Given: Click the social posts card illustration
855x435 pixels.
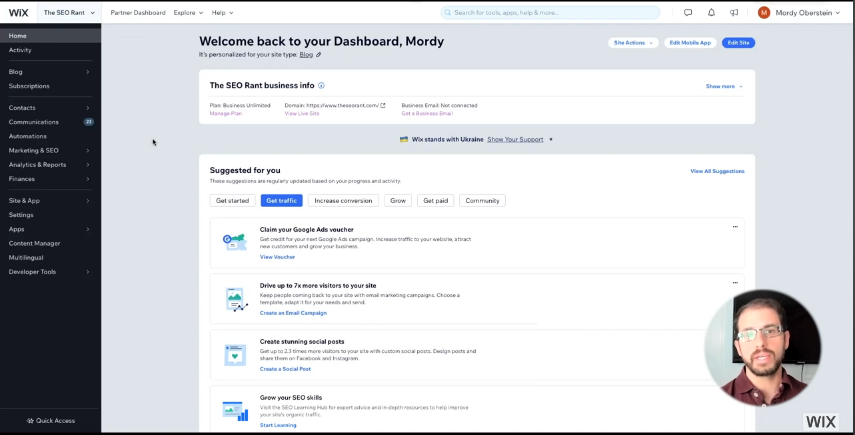Looking at the screenshot, I should tap(235, 355).
